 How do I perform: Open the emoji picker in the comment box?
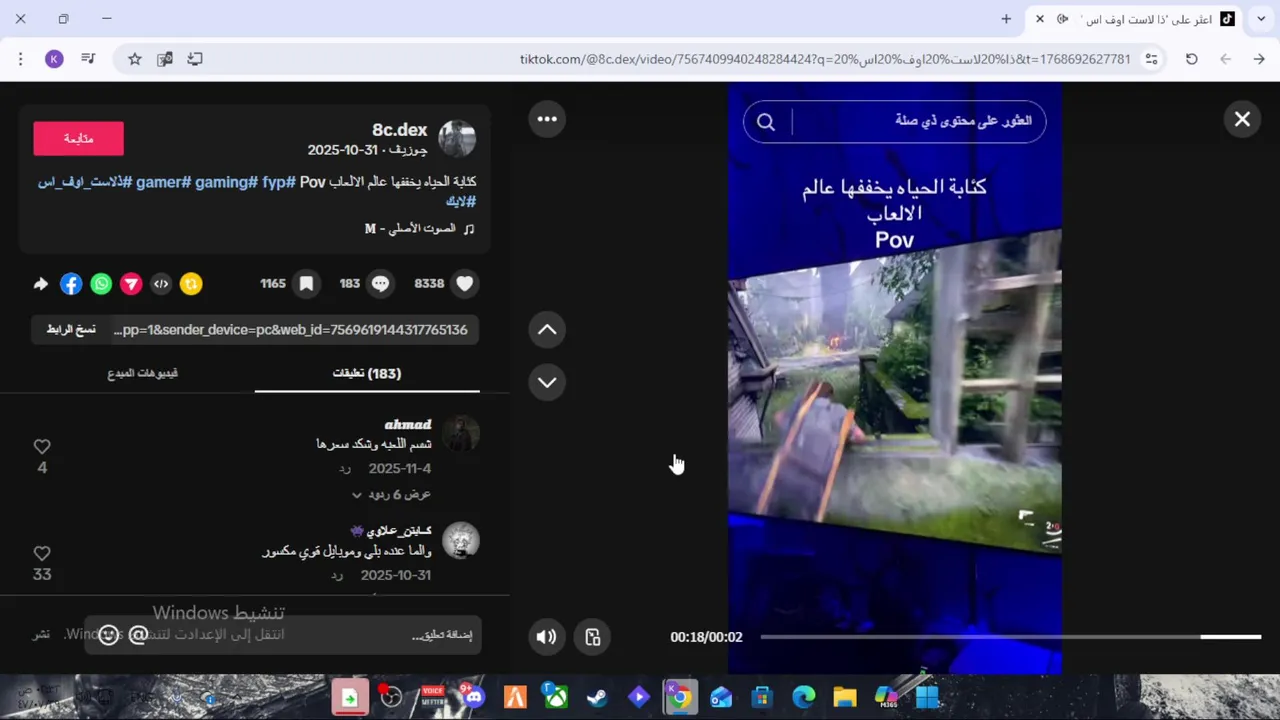coord(109,635)
